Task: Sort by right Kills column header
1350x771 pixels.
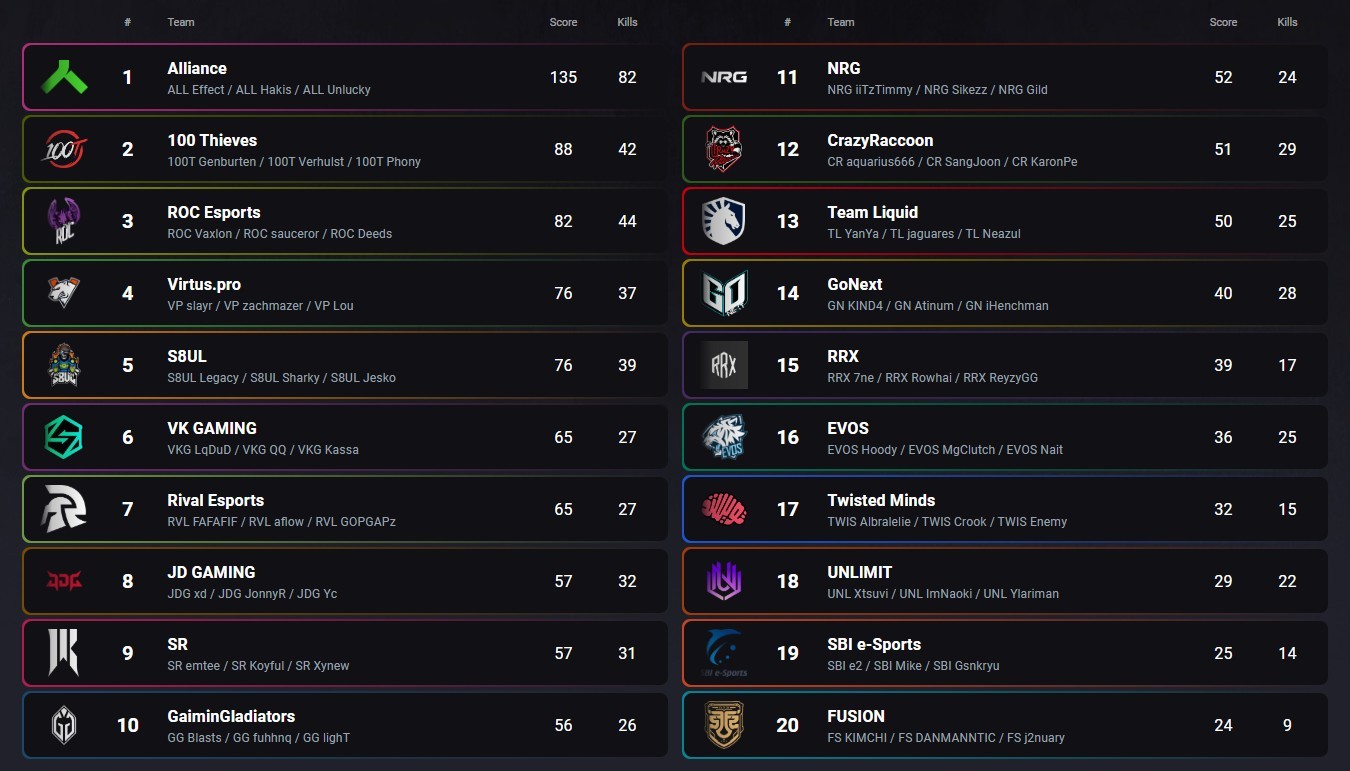Action: coord(1287,22)
